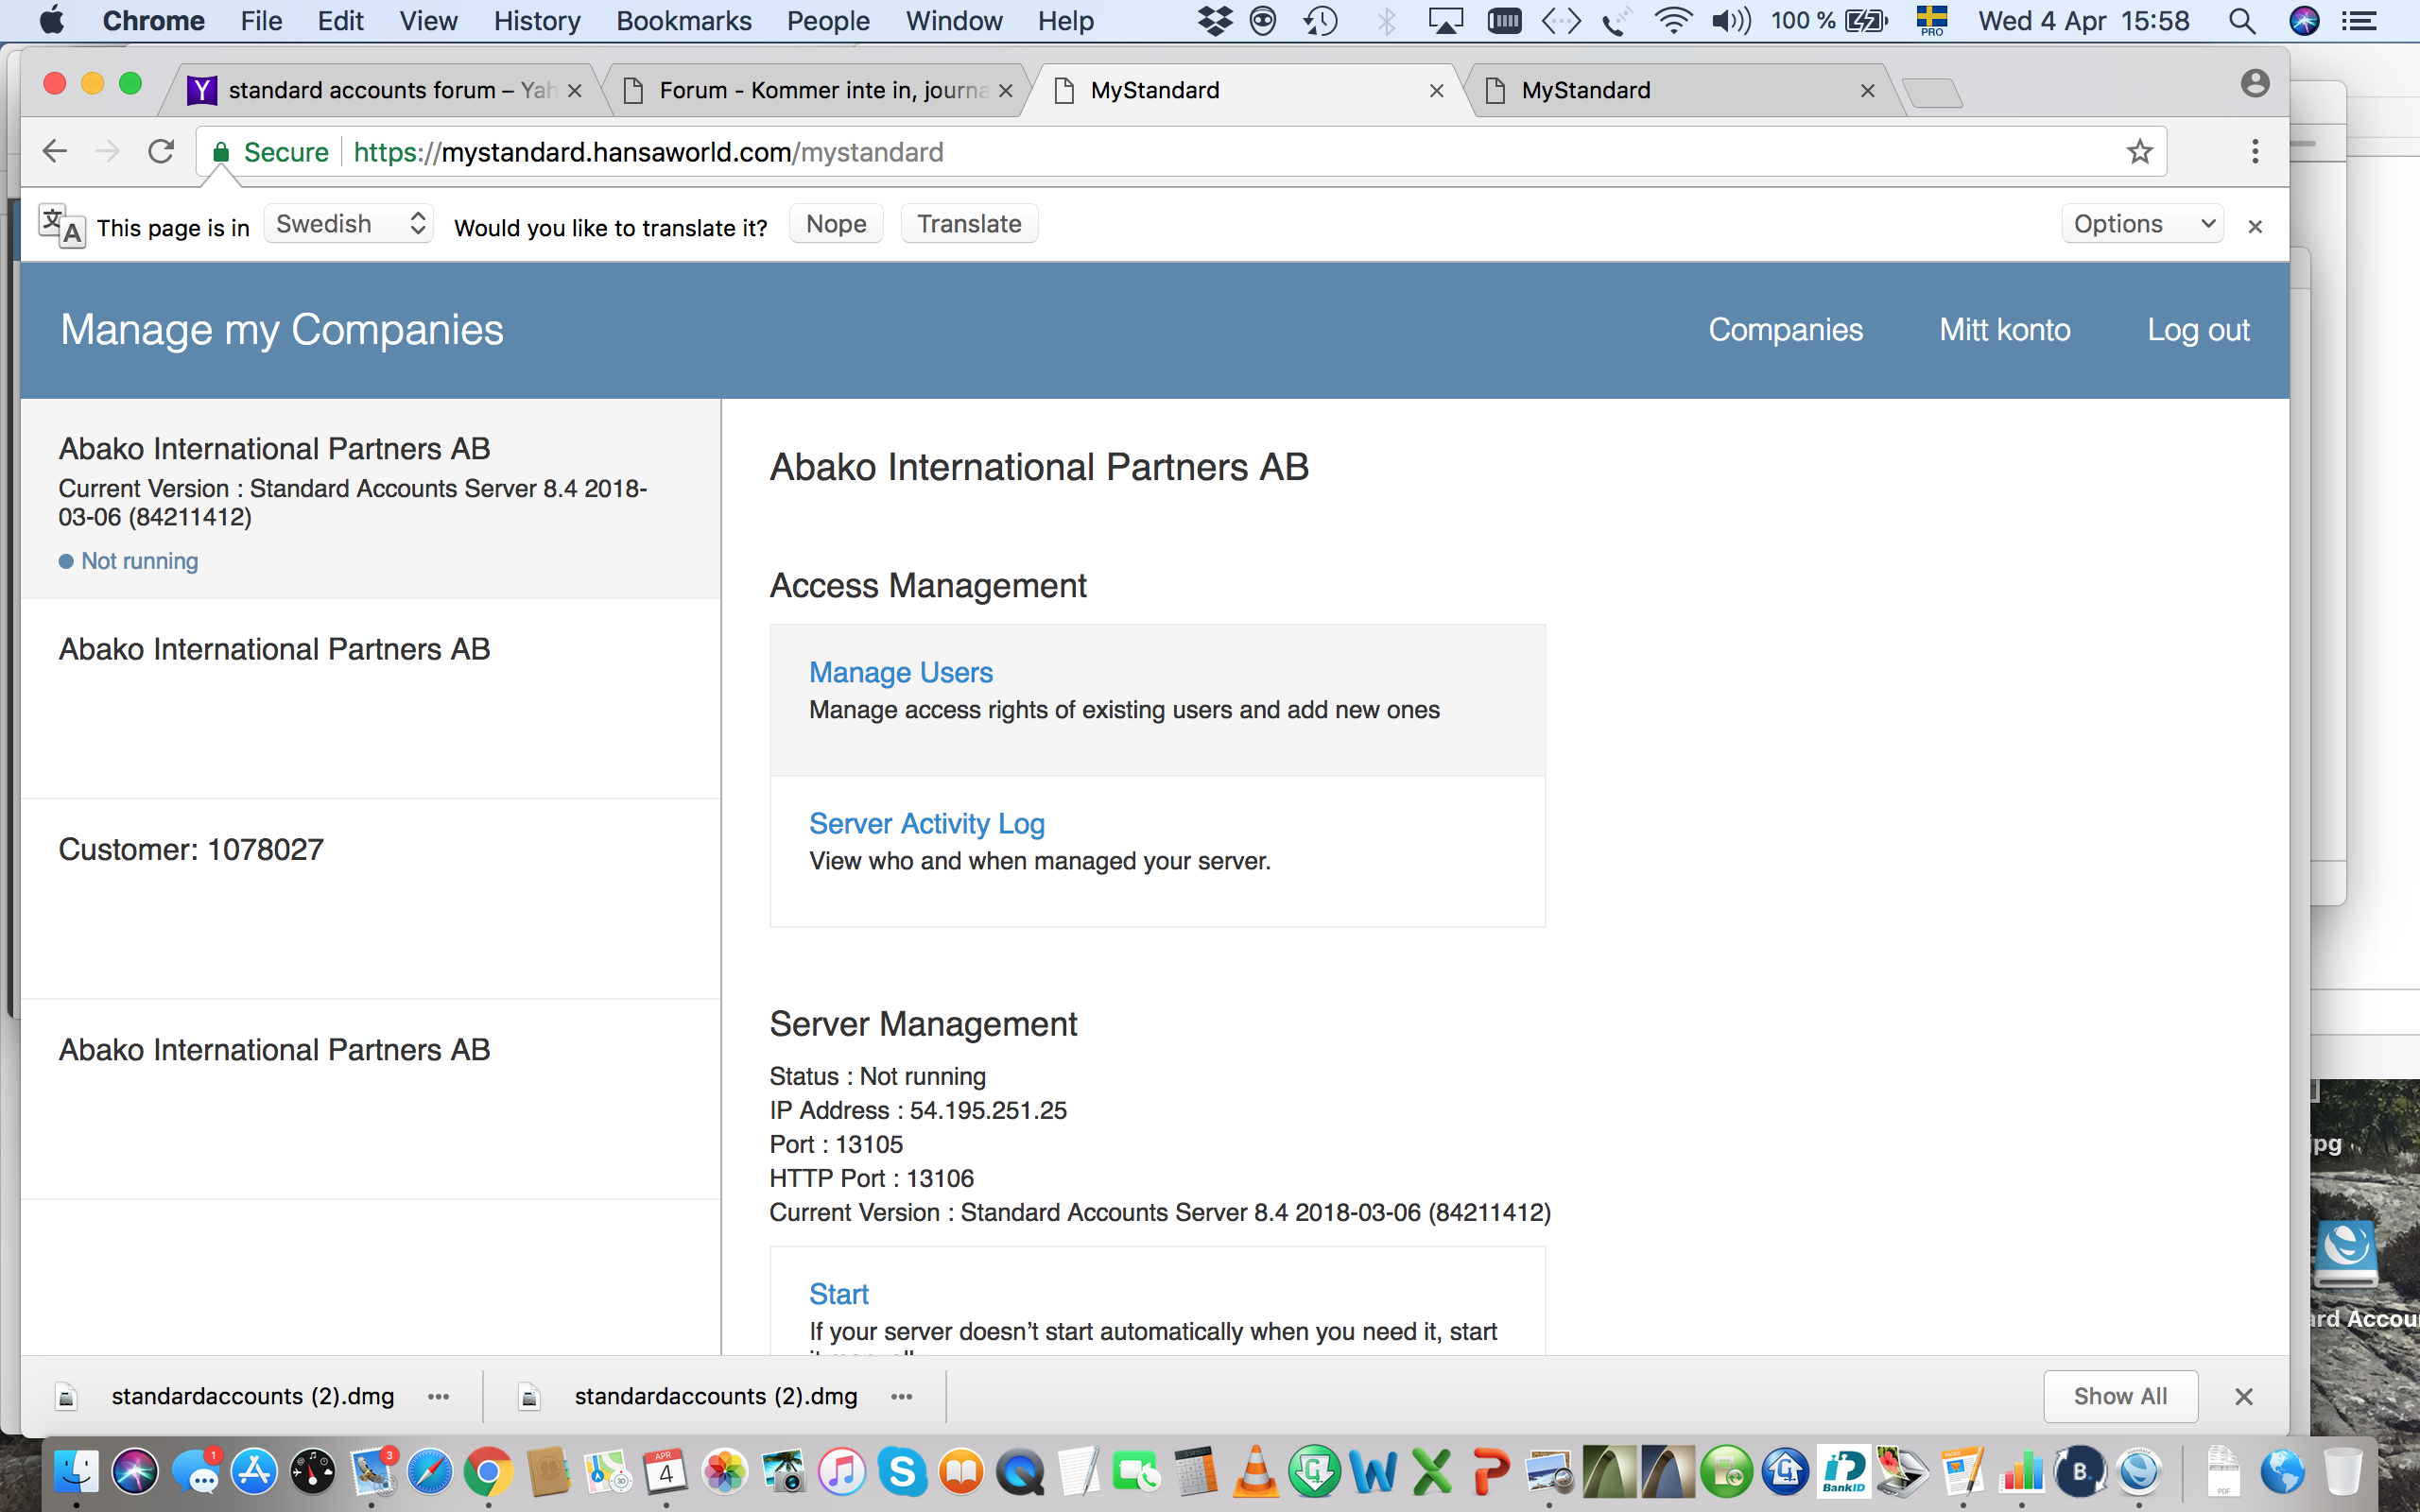Screen dimensions: 2420x1512
Task: Launch BankID from the dock
Action: [x=1844, y=1472]
